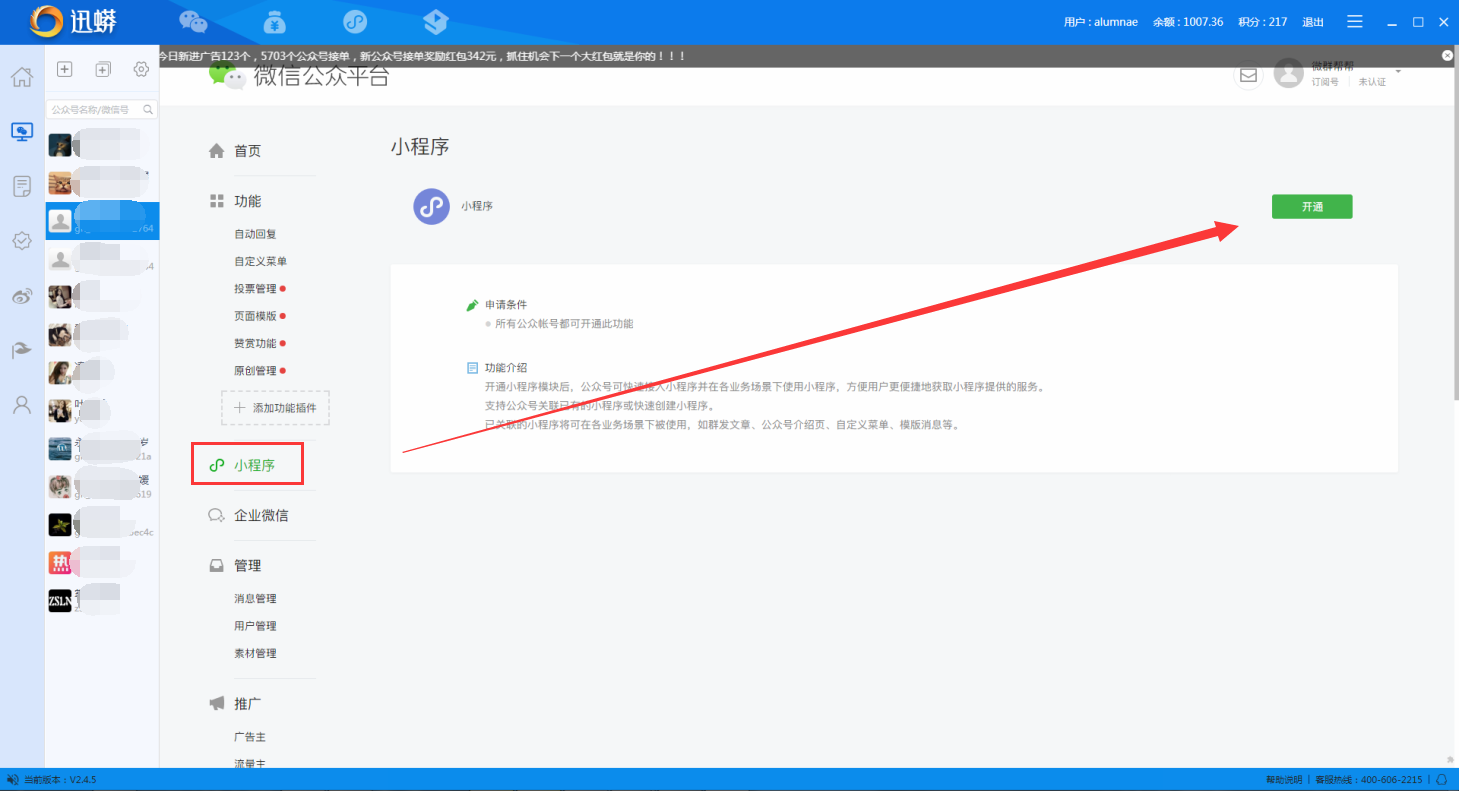The width and height of the screenshot is (1459, 791).
Task: Open 帮助说明 in status bar
Action: pyautogui.click(x=1285, y=780)
